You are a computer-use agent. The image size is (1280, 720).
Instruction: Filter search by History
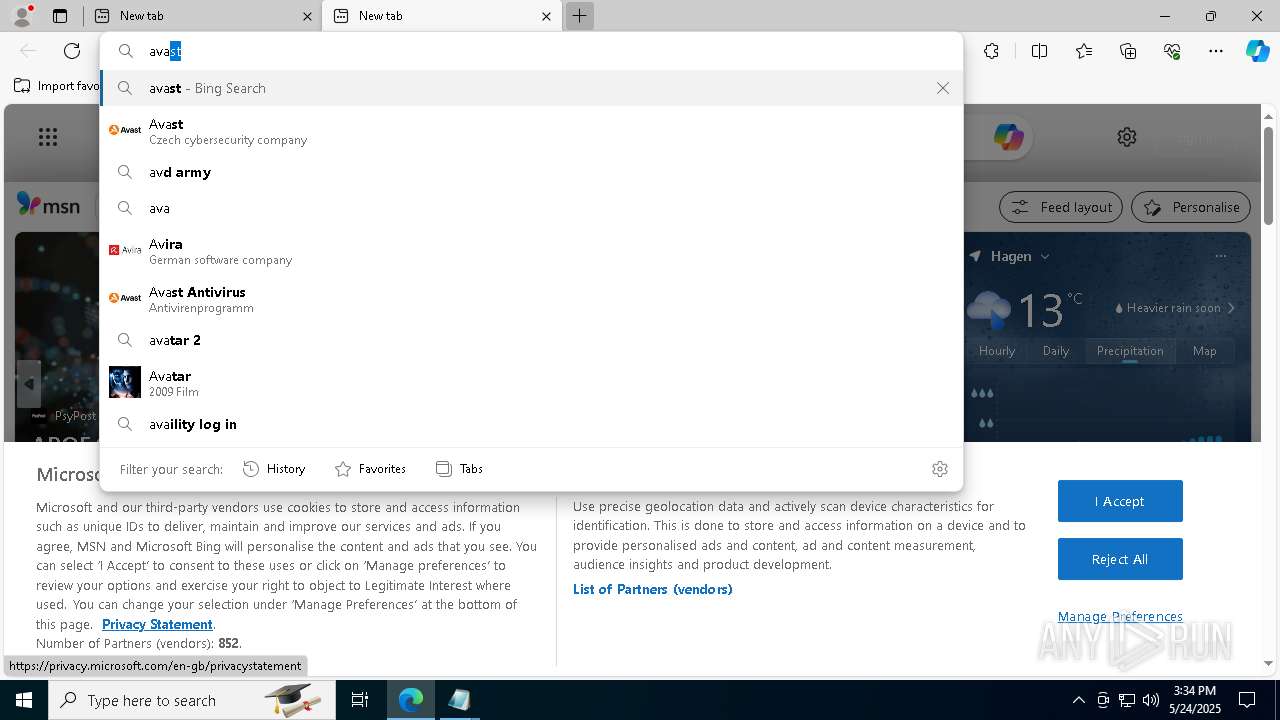pyautogui.click(x=274, y=468)
